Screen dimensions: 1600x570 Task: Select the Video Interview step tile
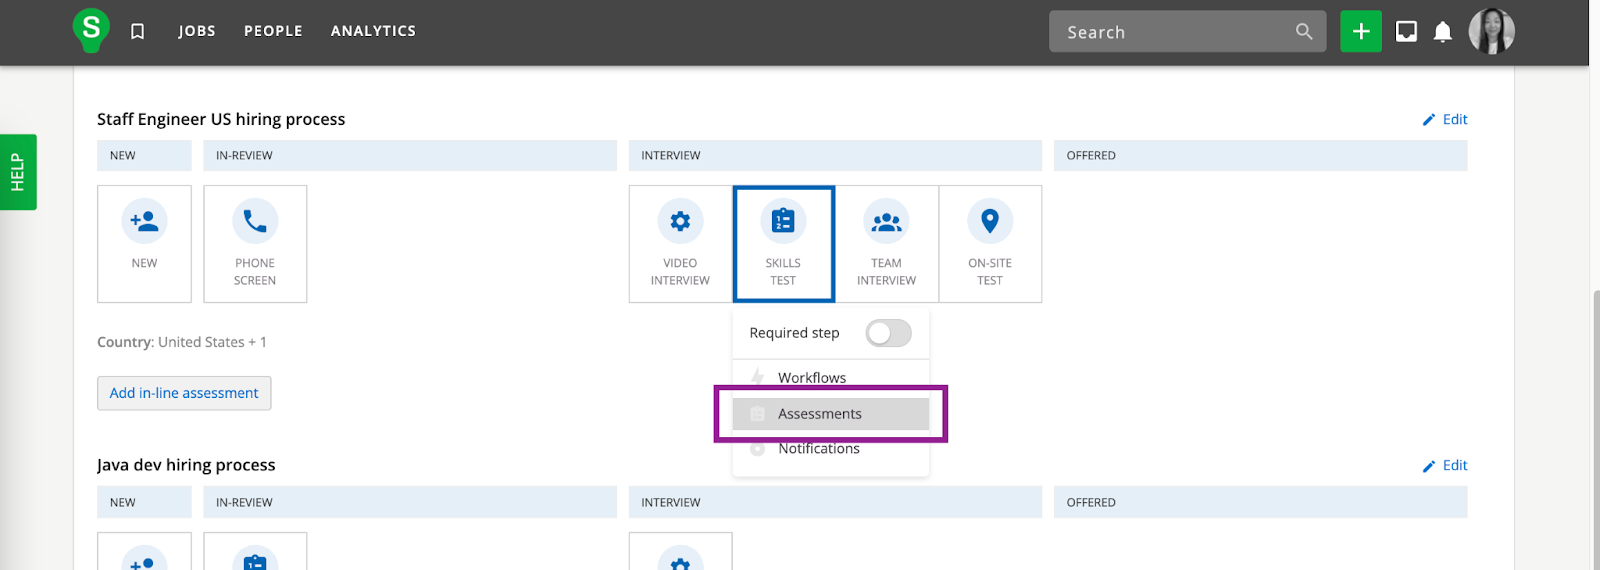point(680,244)
